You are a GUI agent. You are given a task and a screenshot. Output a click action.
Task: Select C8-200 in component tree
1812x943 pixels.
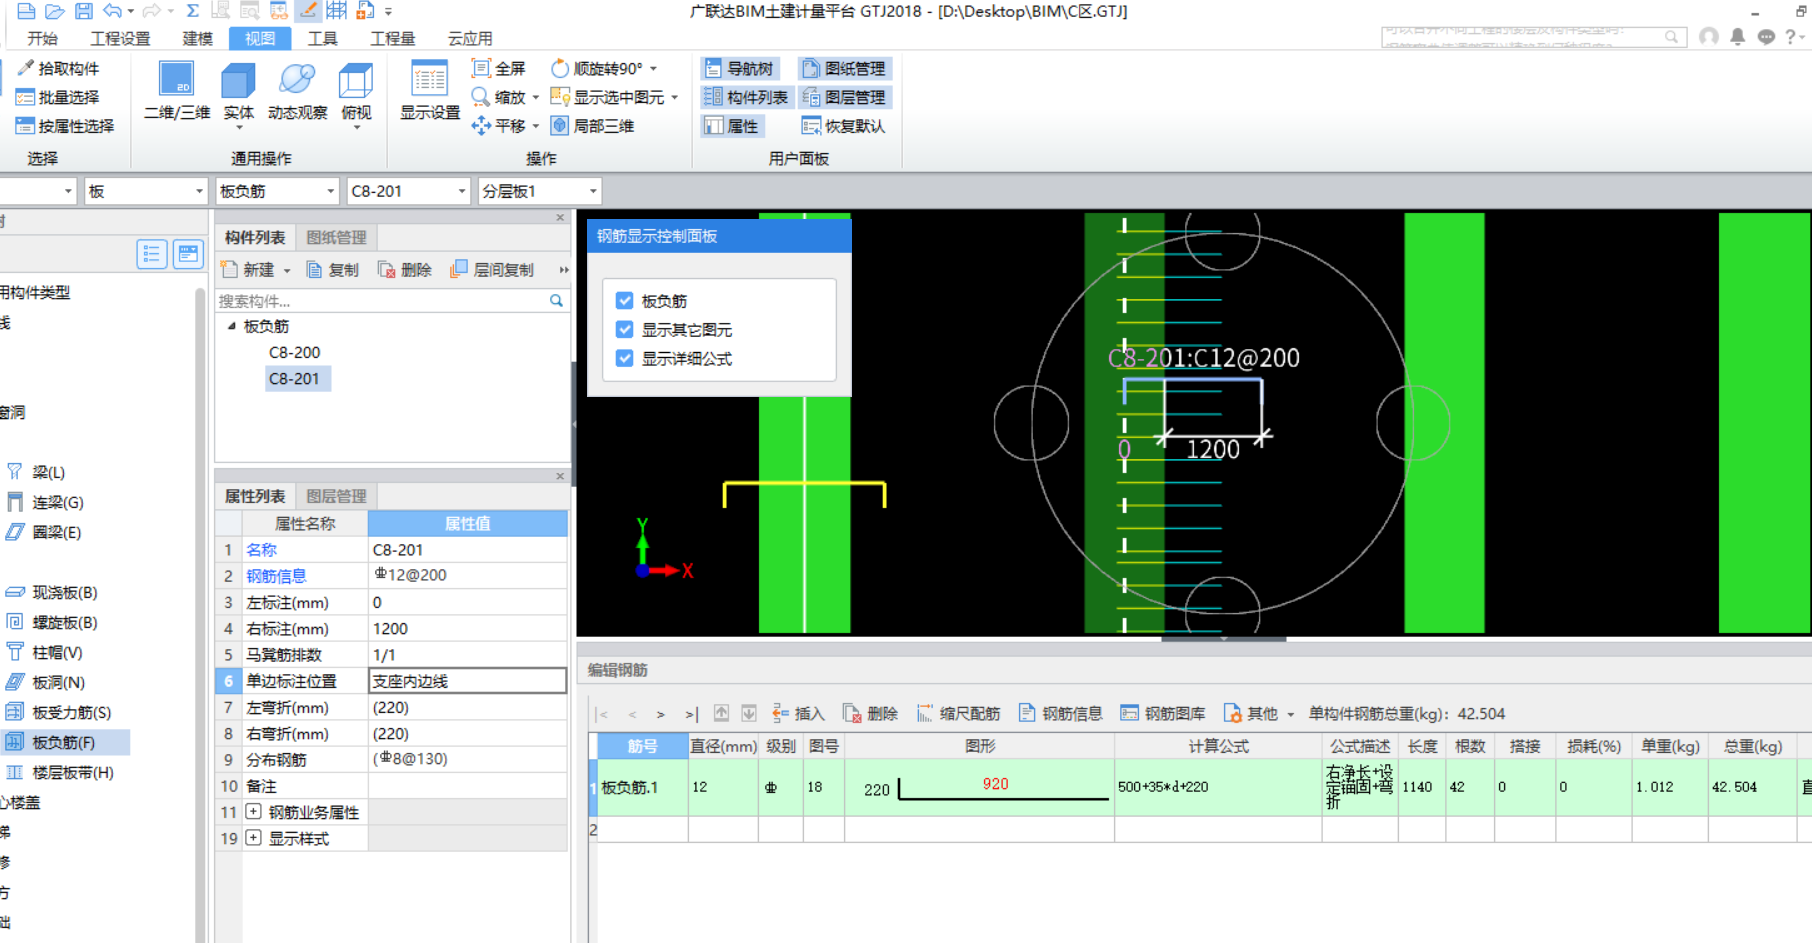tap(294, 352)
